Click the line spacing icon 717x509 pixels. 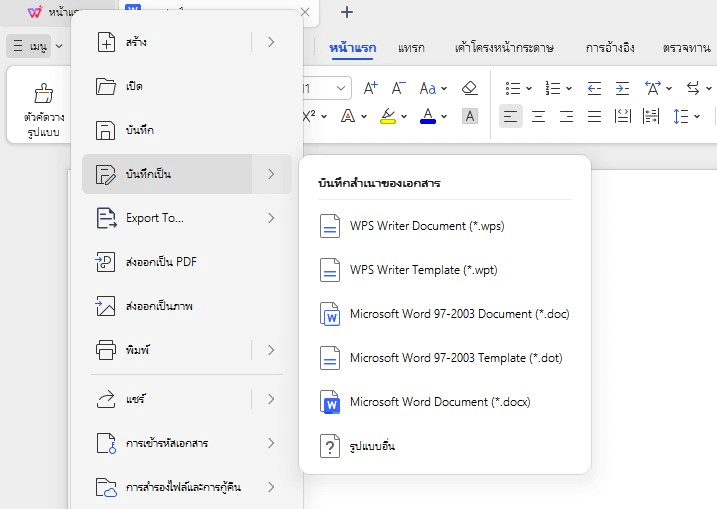(x=680, y=116)
